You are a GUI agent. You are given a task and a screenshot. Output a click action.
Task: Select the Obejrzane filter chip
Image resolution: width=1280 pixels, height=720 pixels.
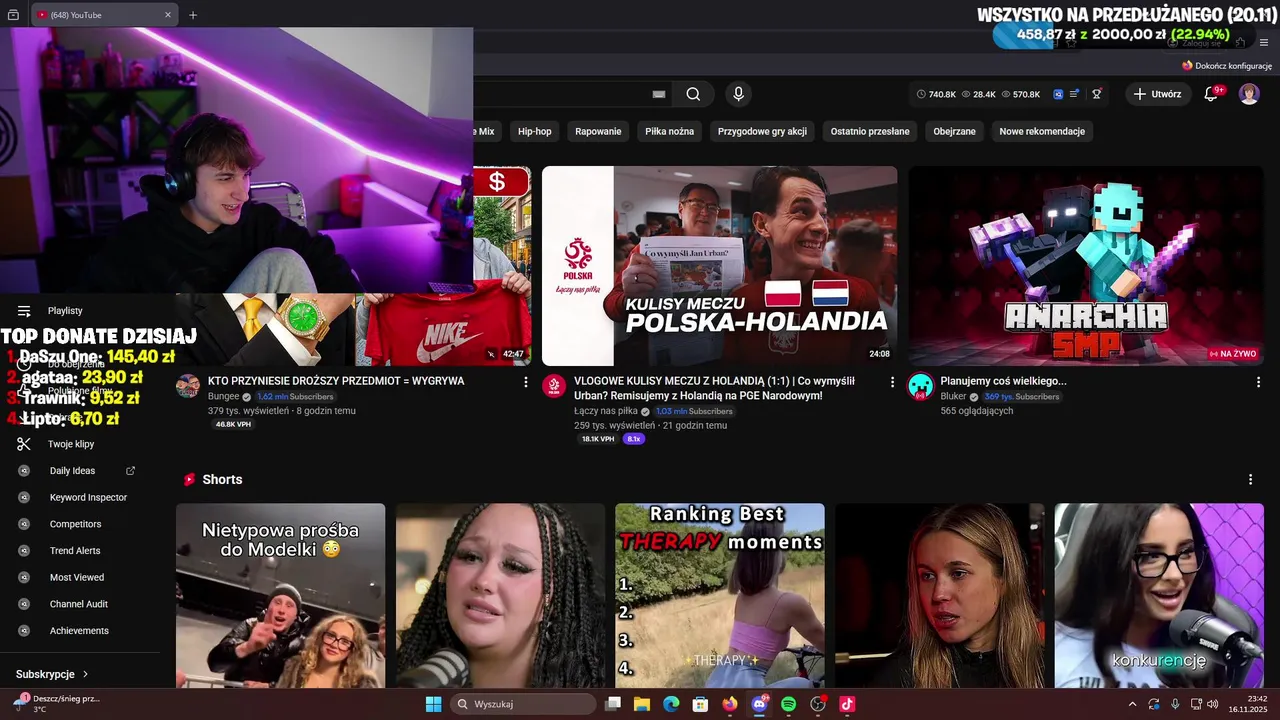click(954, 131)
